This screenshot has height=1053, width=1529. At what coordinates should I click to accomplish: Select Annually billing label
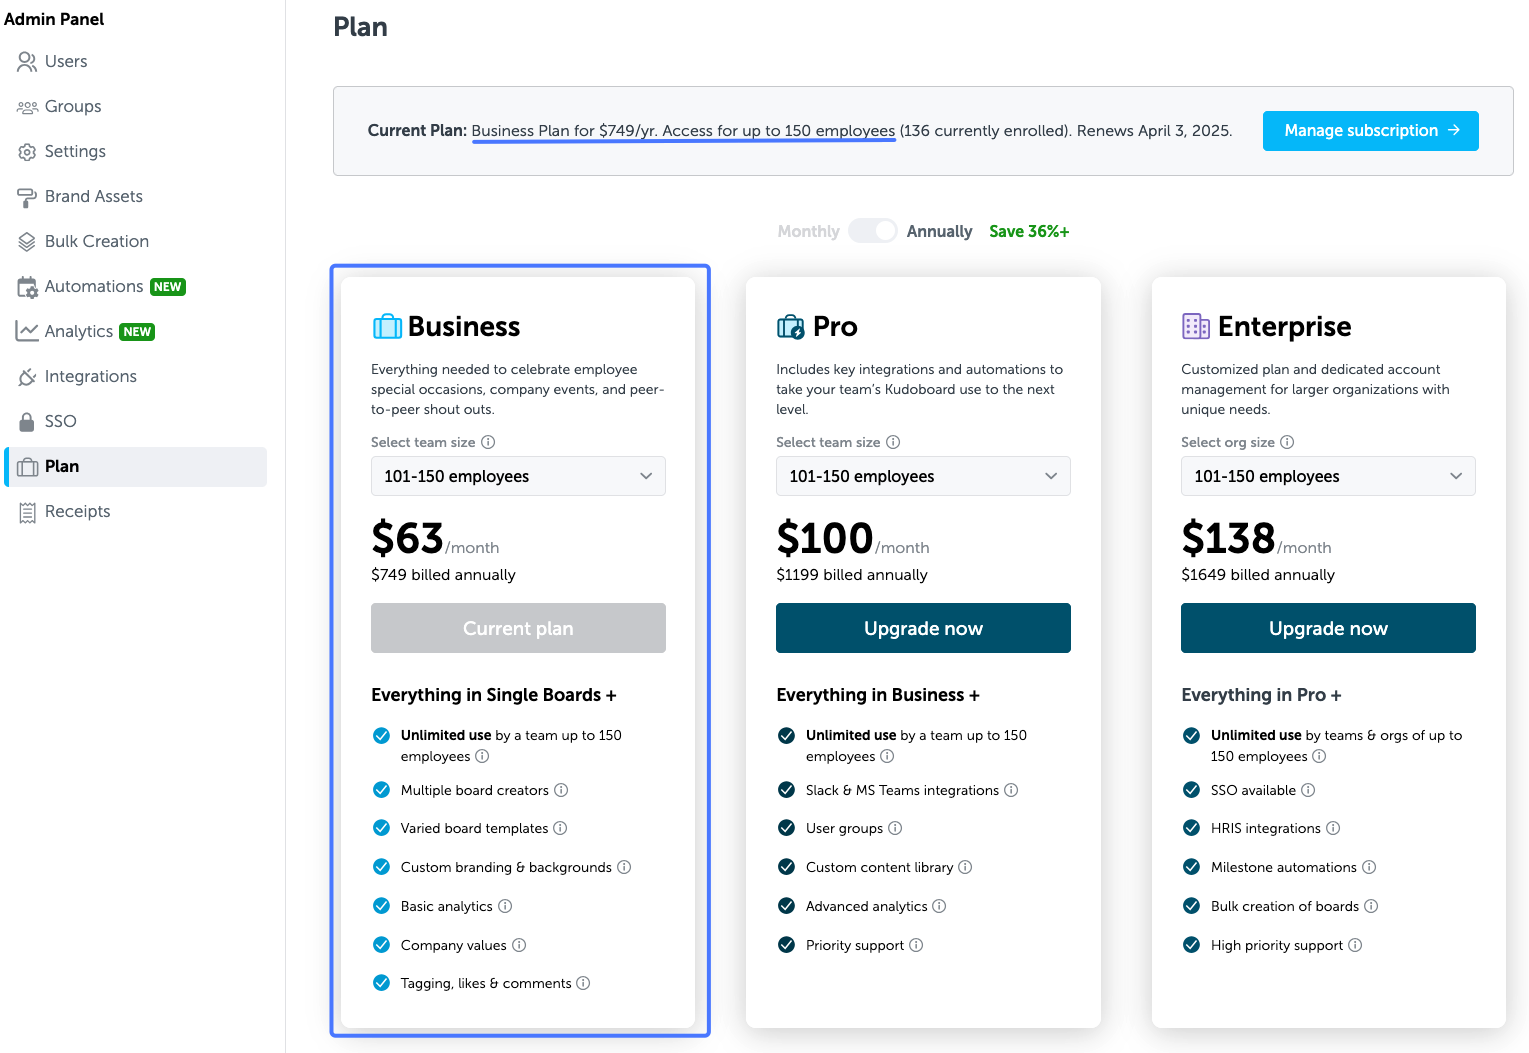point(939,231)
